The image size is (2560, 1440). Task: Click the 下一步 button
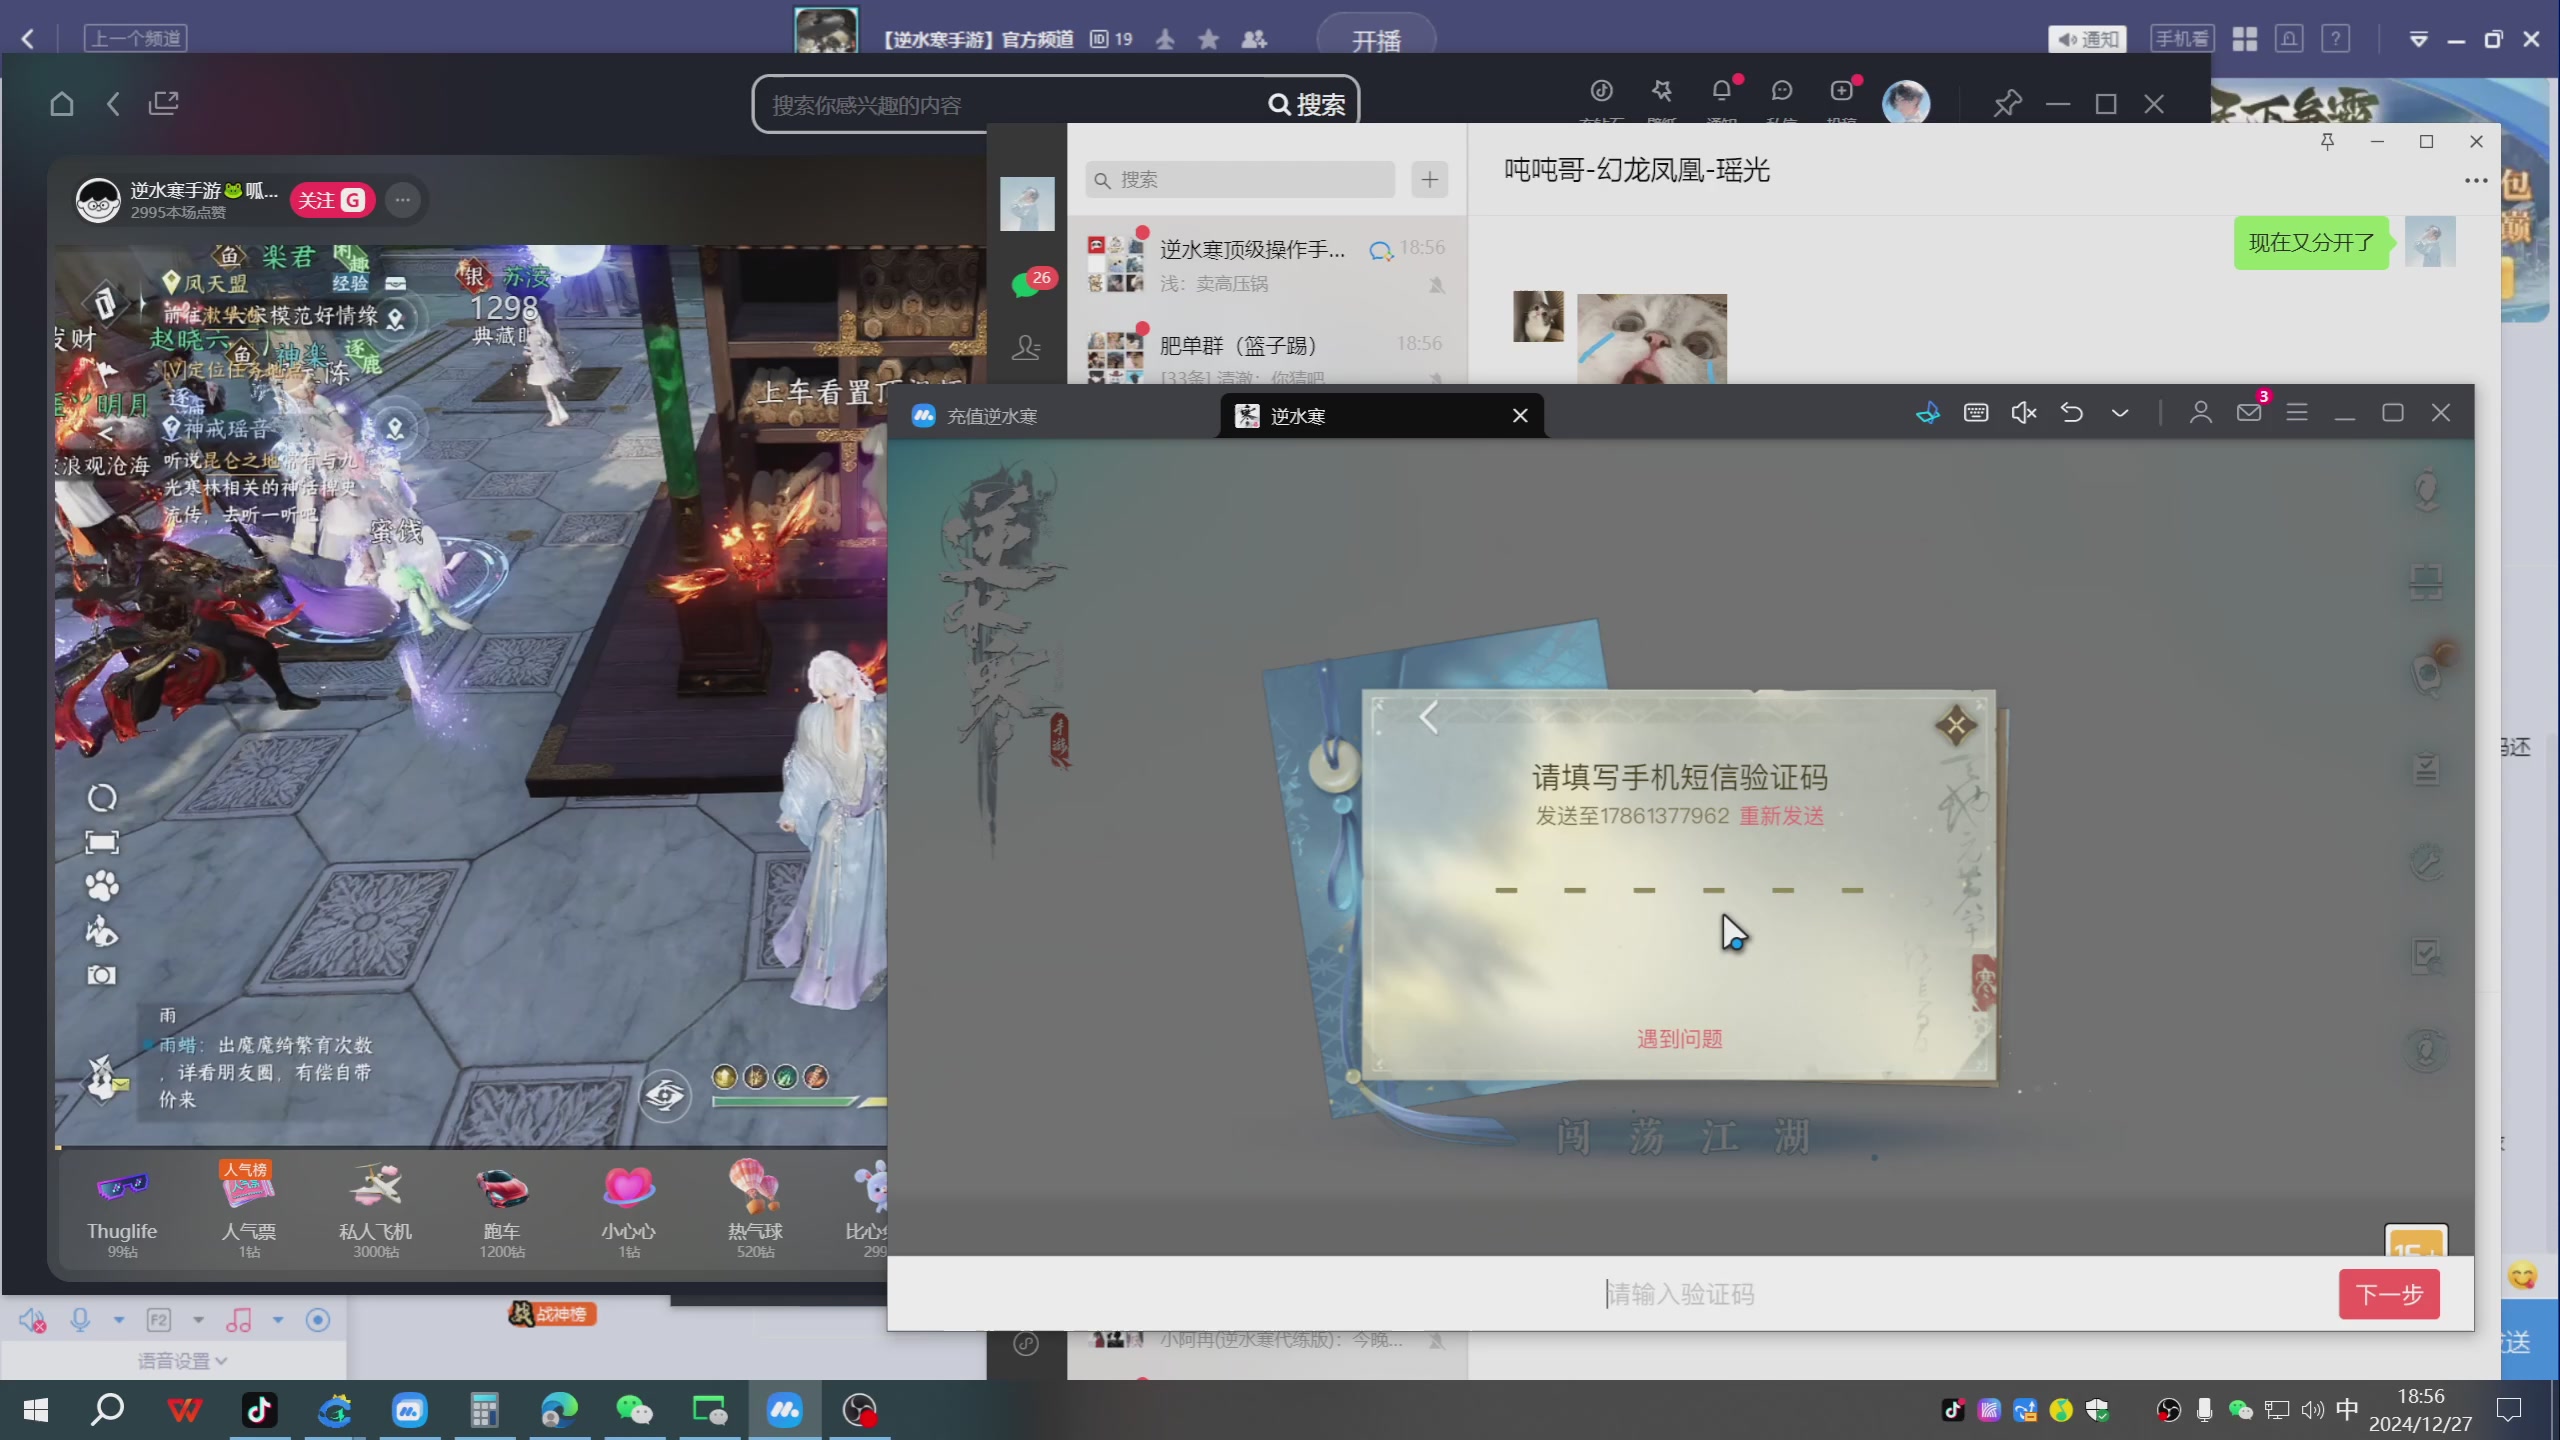coord(2389,1294)
